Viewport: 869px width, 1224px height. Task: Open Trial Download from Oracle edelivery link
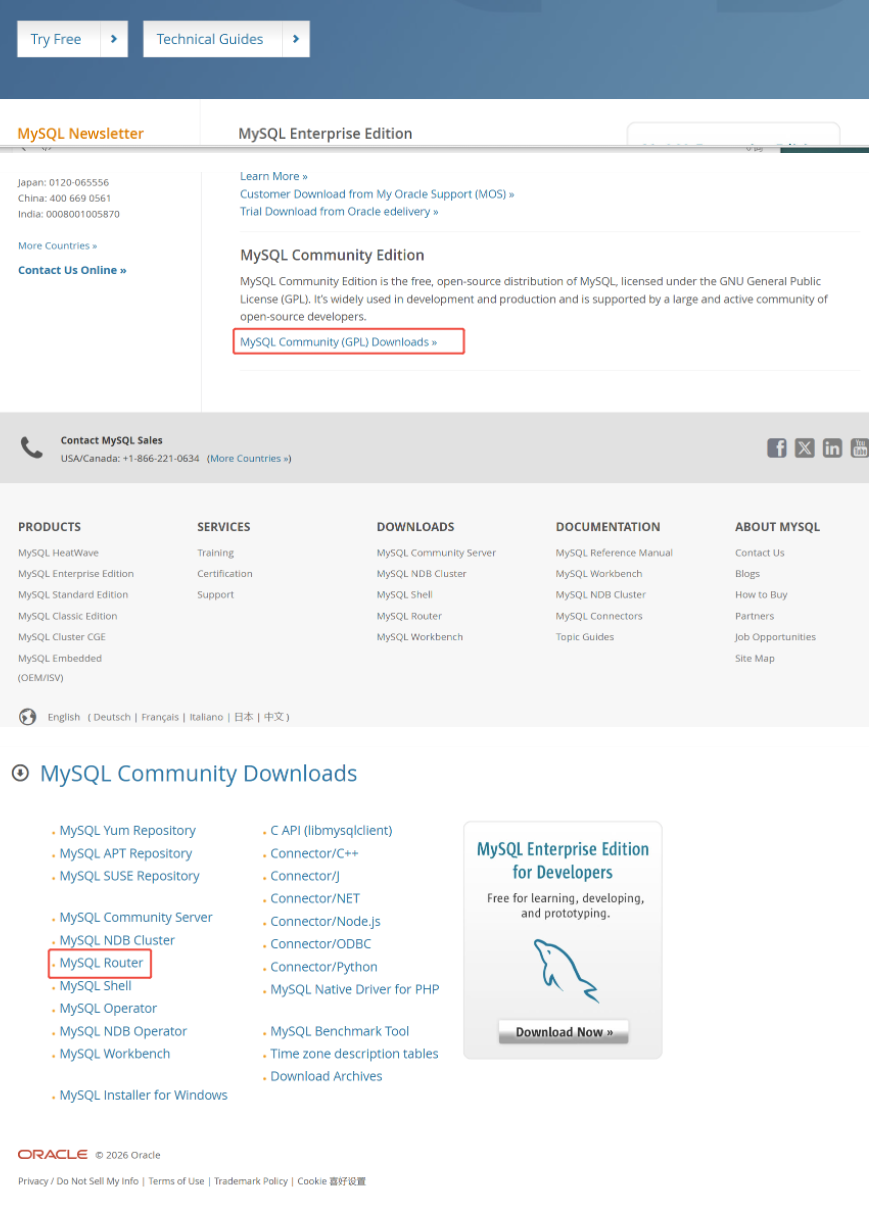point(339,211)
